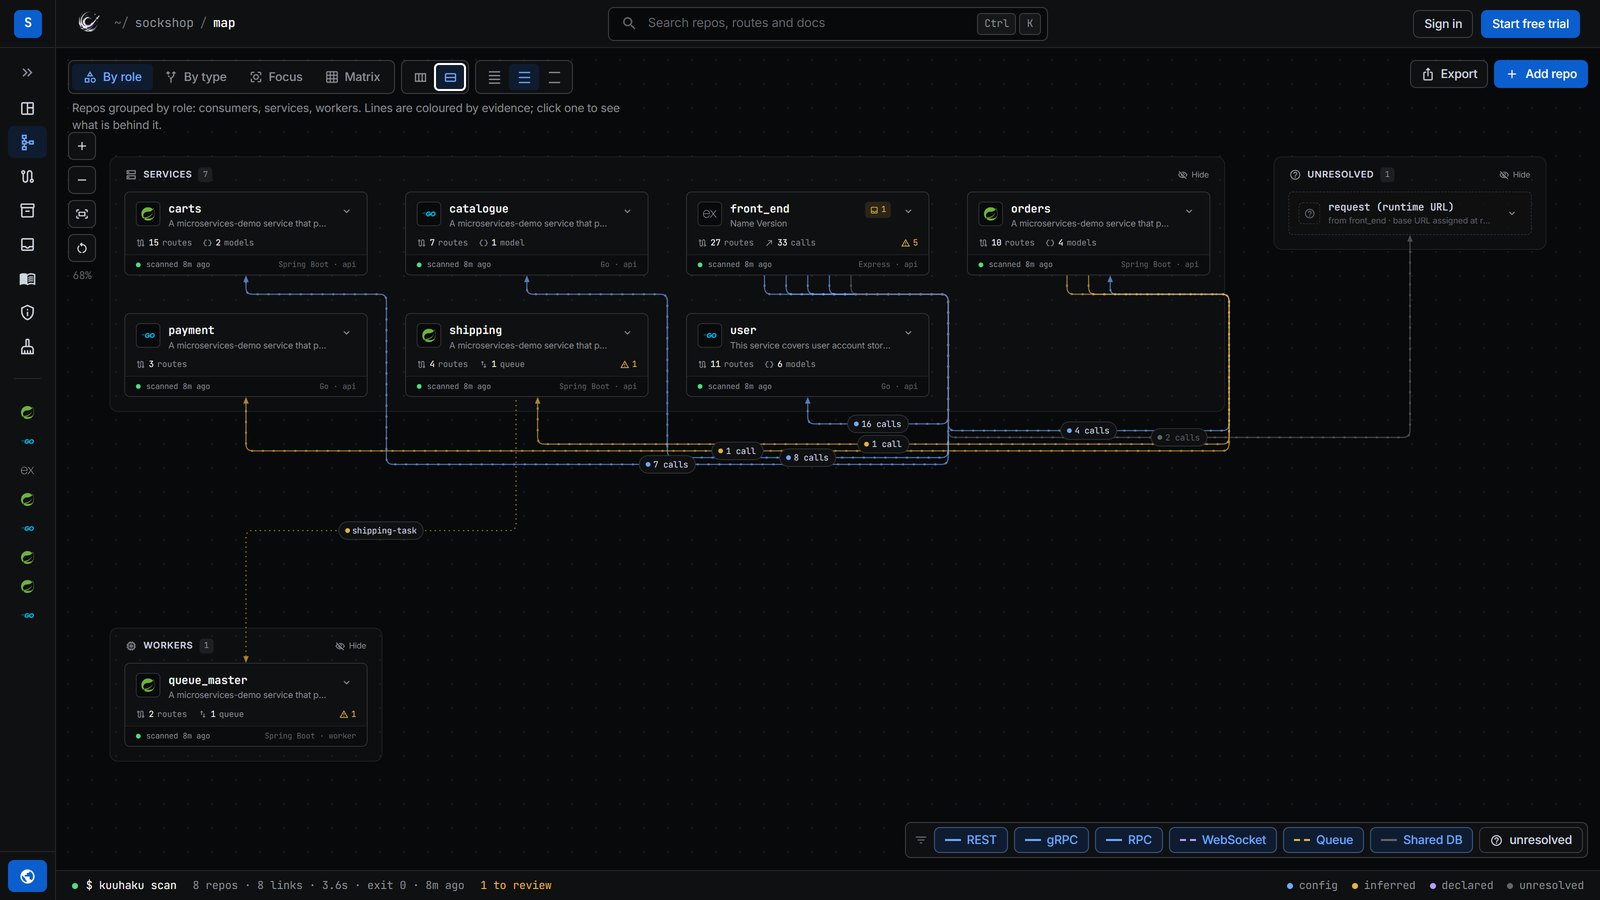Toggle the gRPC link filter
Screen dimensions: 1600x900
(x=1051, y=840)
